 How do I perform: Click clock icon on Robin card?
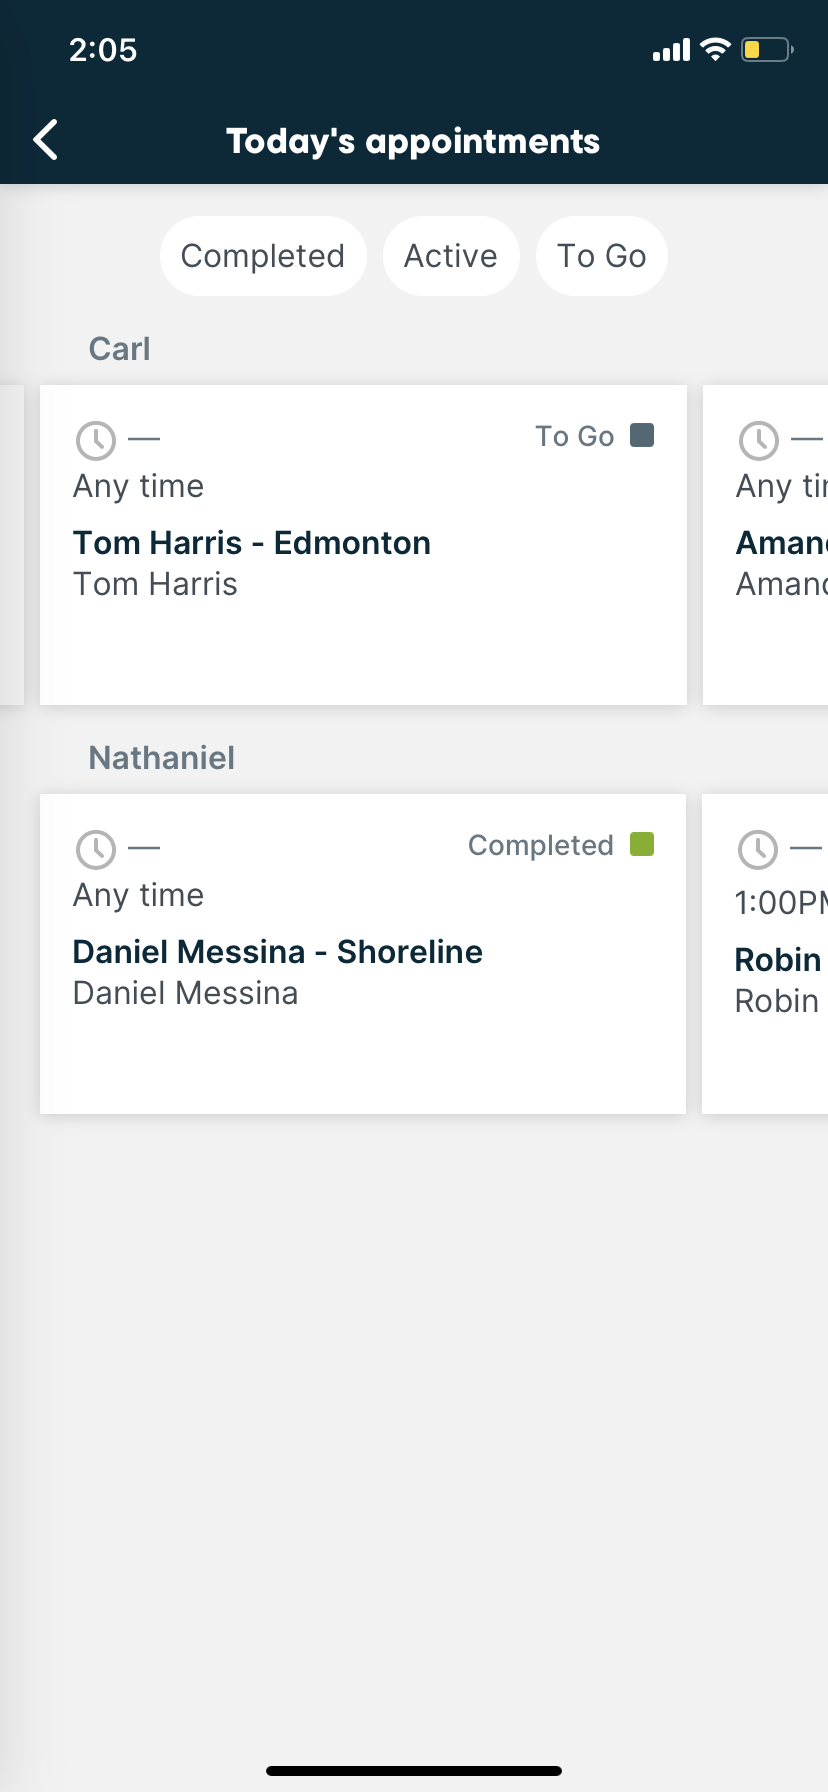(757, 849)
